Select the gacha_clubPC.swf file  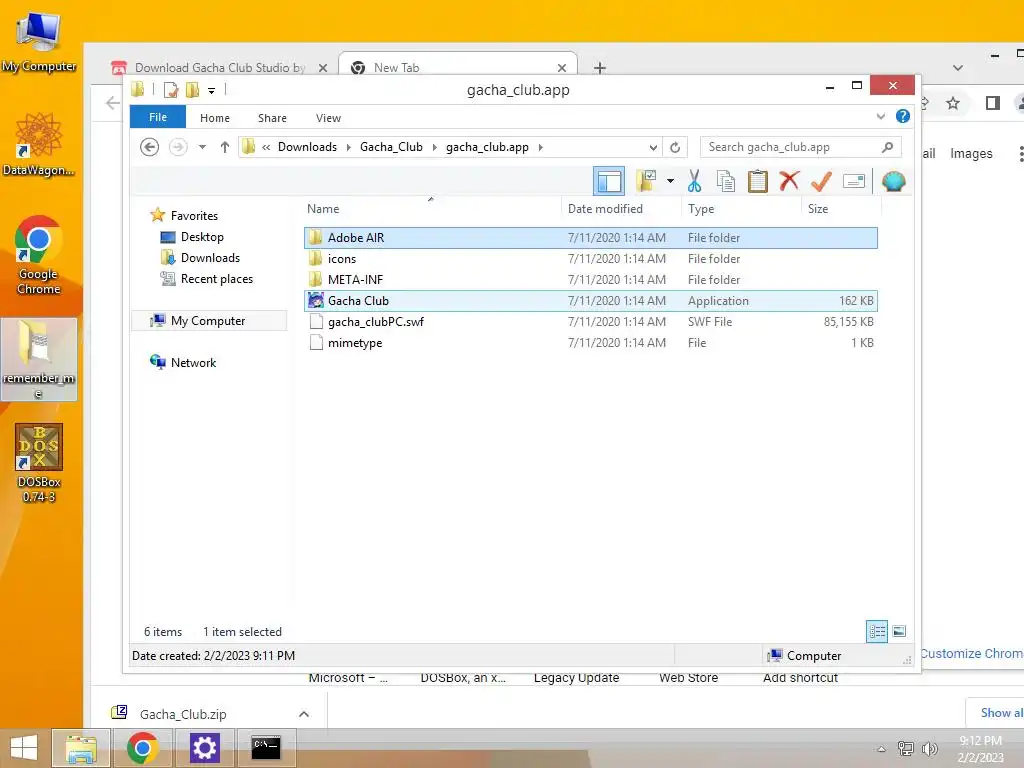click(x=590, y=321)
